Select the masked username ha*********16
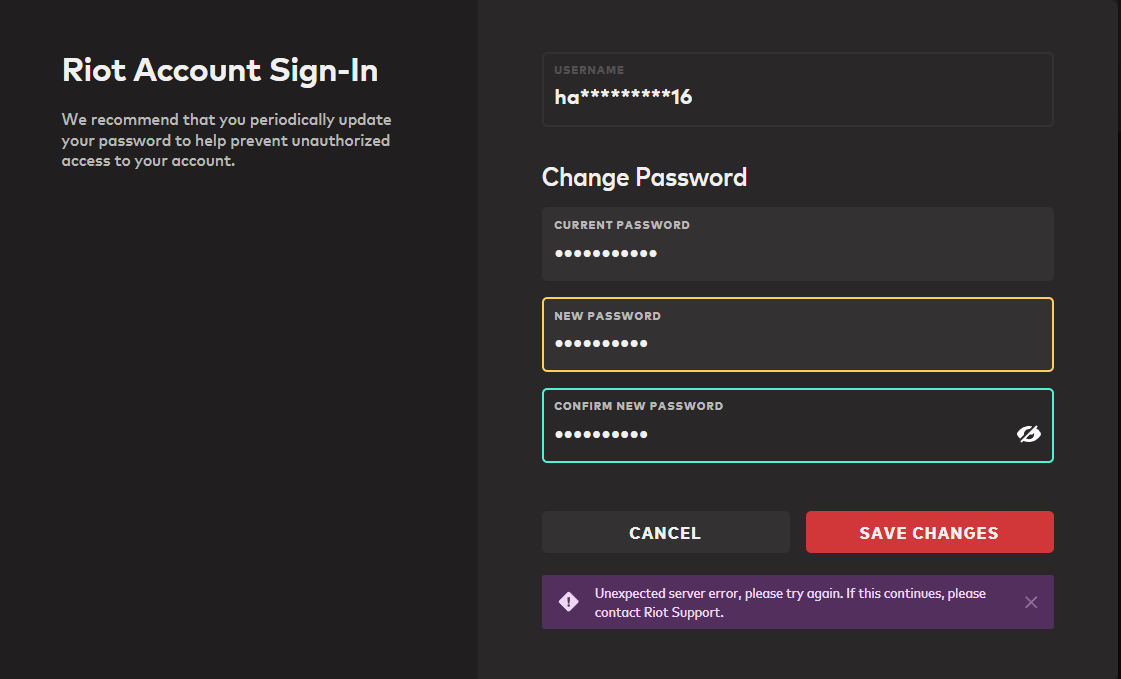 point(623,97)
